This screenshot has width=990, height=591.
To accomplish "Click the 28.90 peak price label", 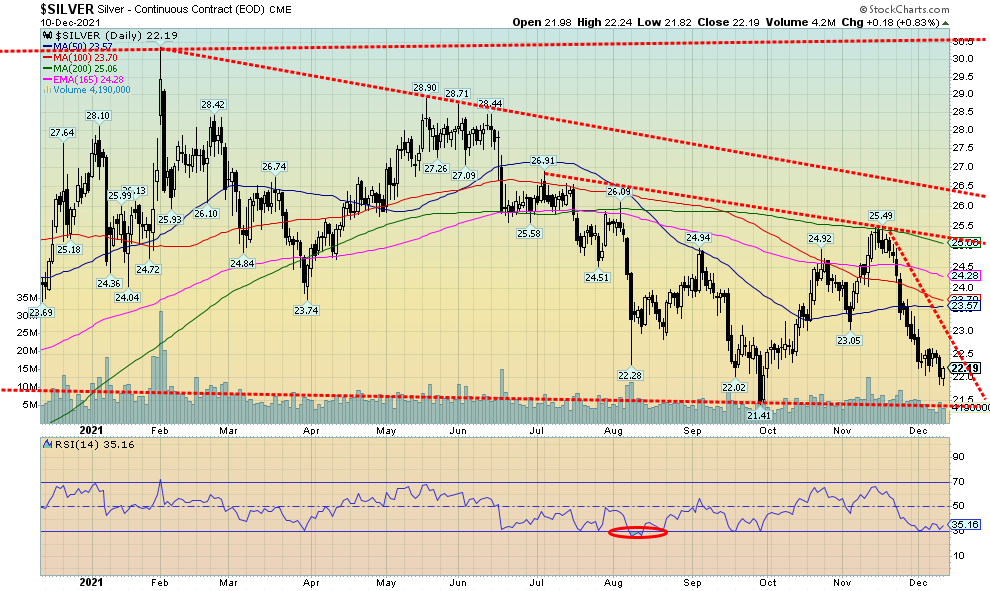I will (x=428, y=88).
